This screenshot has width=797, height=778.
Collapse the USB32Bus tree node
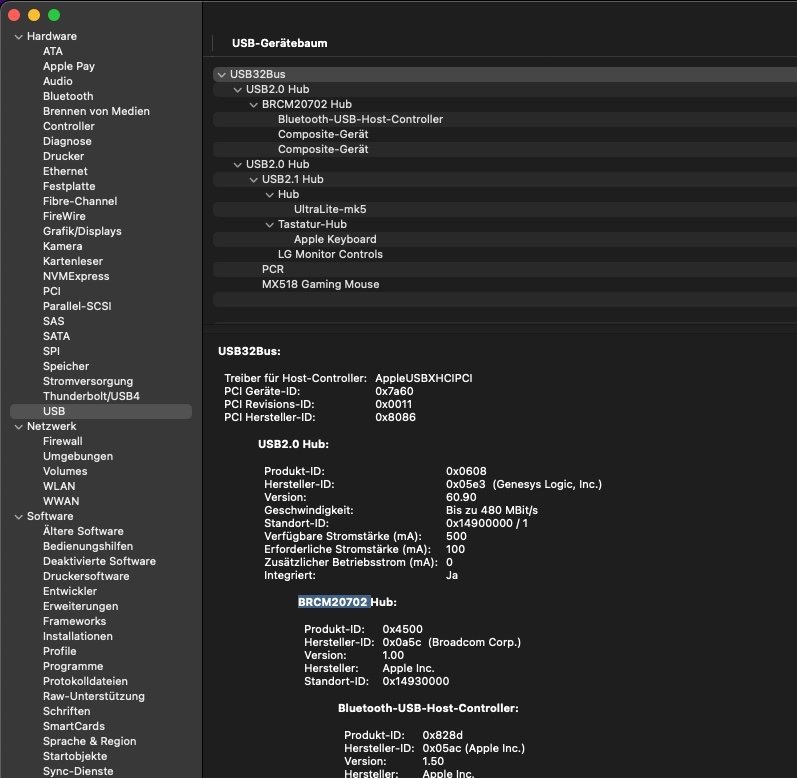coord(222,75)
